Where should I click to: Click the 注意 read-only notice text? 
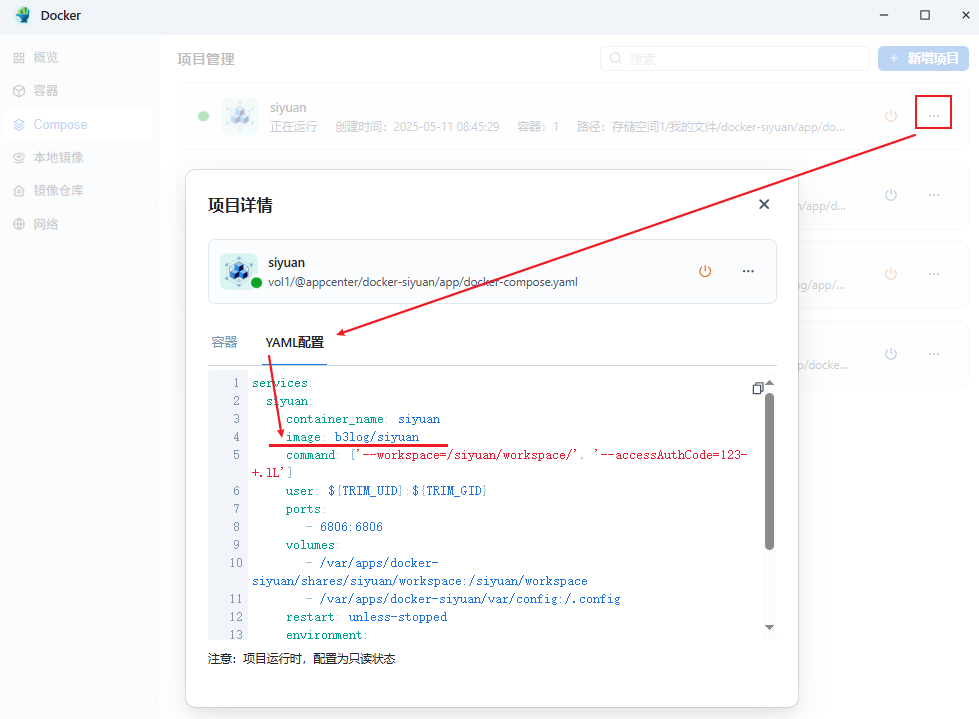[302, 659]
